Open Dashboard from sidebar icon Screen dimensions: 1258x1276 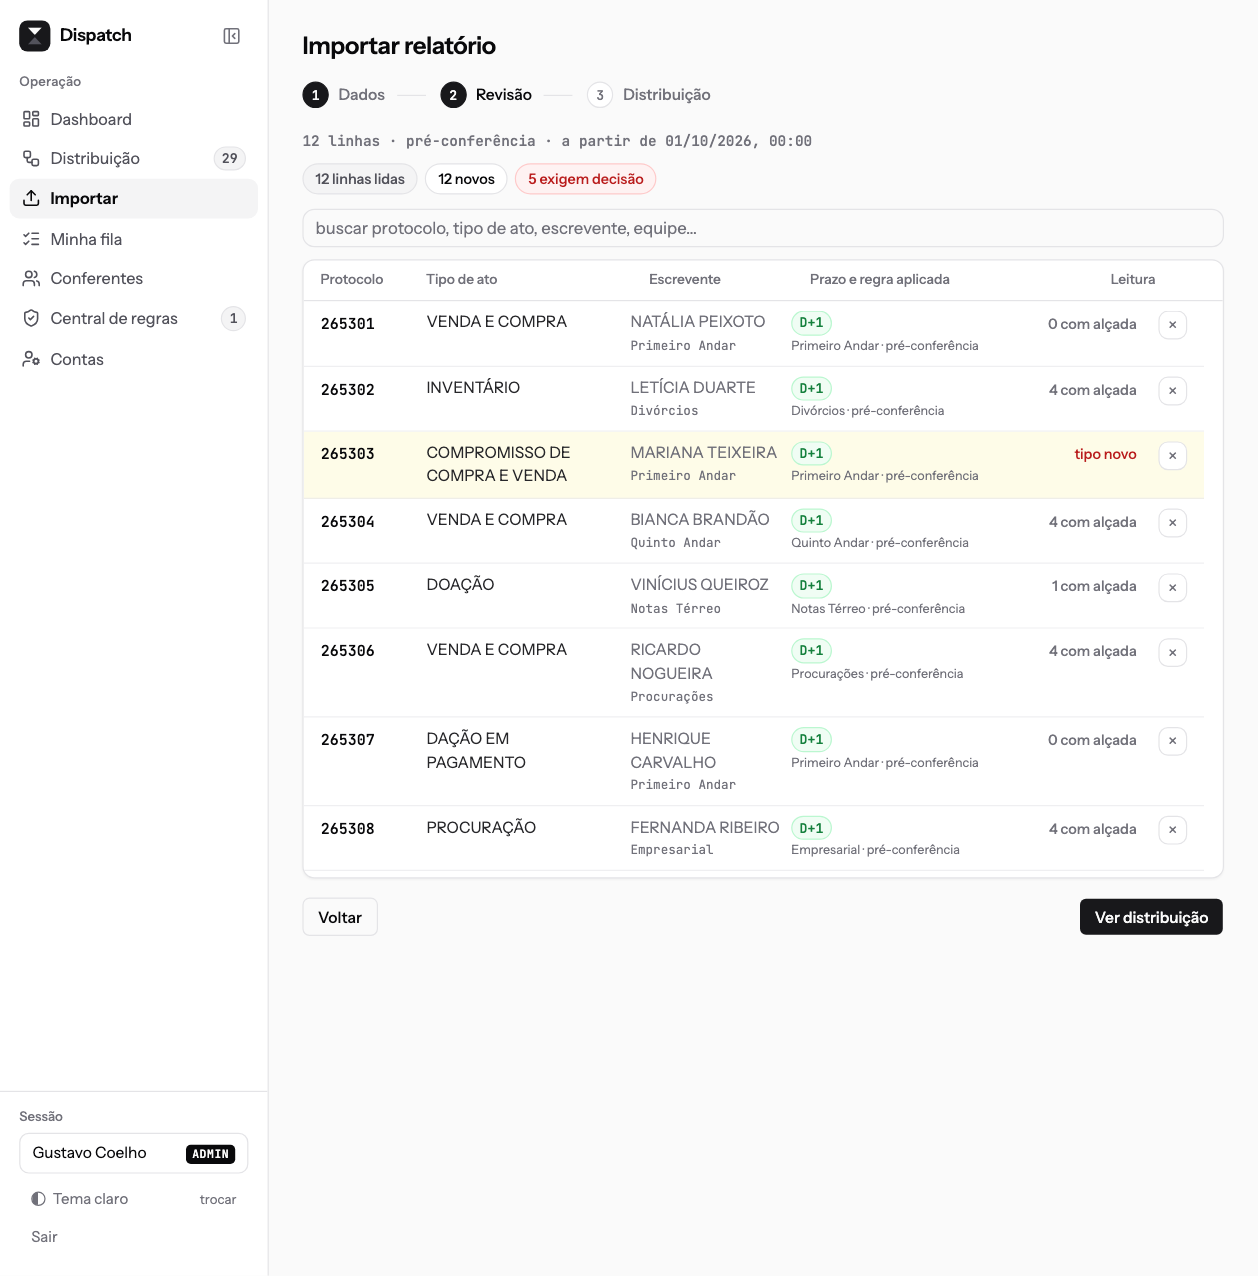coord(31,119)
